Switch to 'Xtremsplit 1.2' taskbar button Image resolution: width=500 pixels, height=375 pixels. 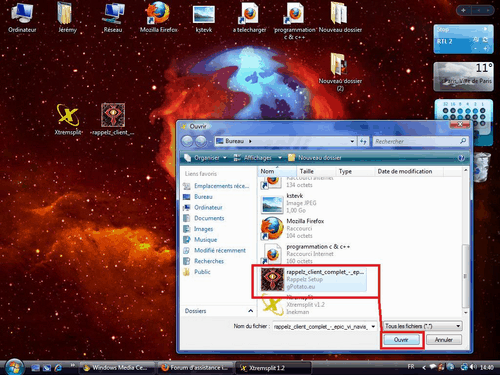coord(273,367)
